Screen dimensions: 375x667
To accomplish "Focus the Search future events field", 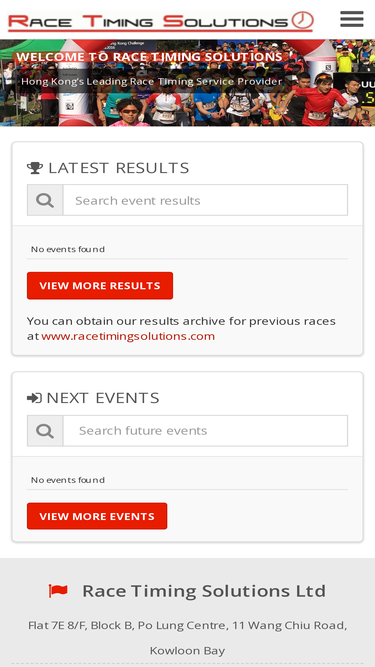I will (205, 431).
